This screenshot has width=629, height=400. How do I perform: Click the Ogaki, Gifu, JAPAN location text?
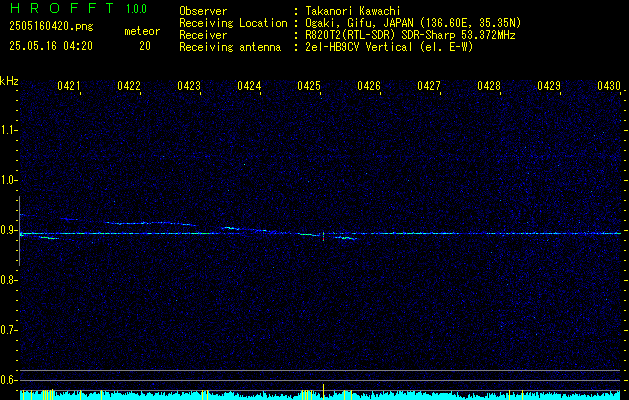point(413,24)
